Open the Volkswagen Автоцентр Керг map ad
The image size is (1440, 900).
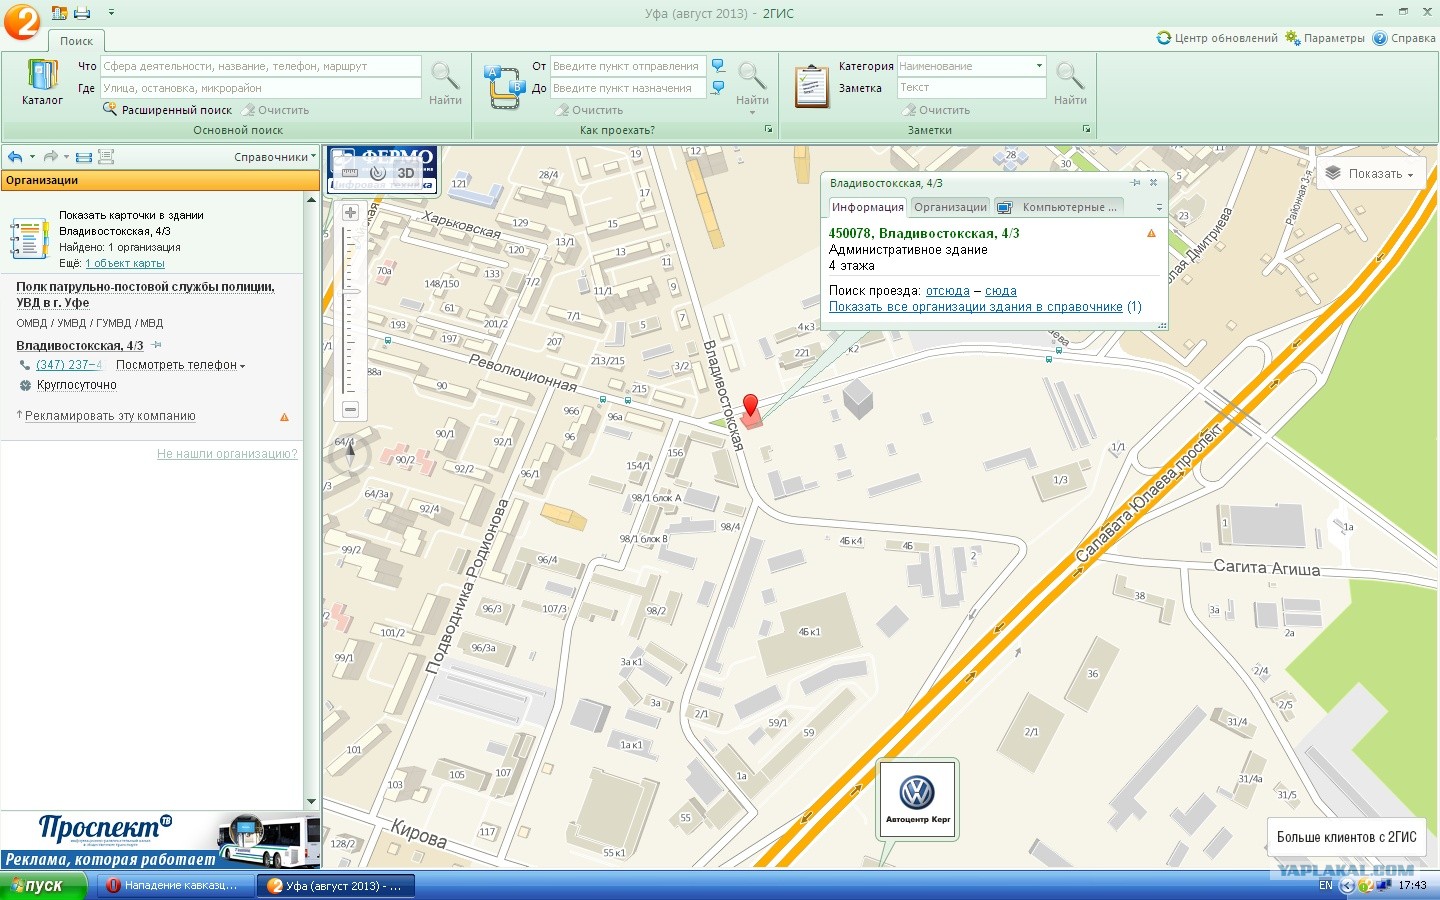pyautogui.click(x=917, y=798)
